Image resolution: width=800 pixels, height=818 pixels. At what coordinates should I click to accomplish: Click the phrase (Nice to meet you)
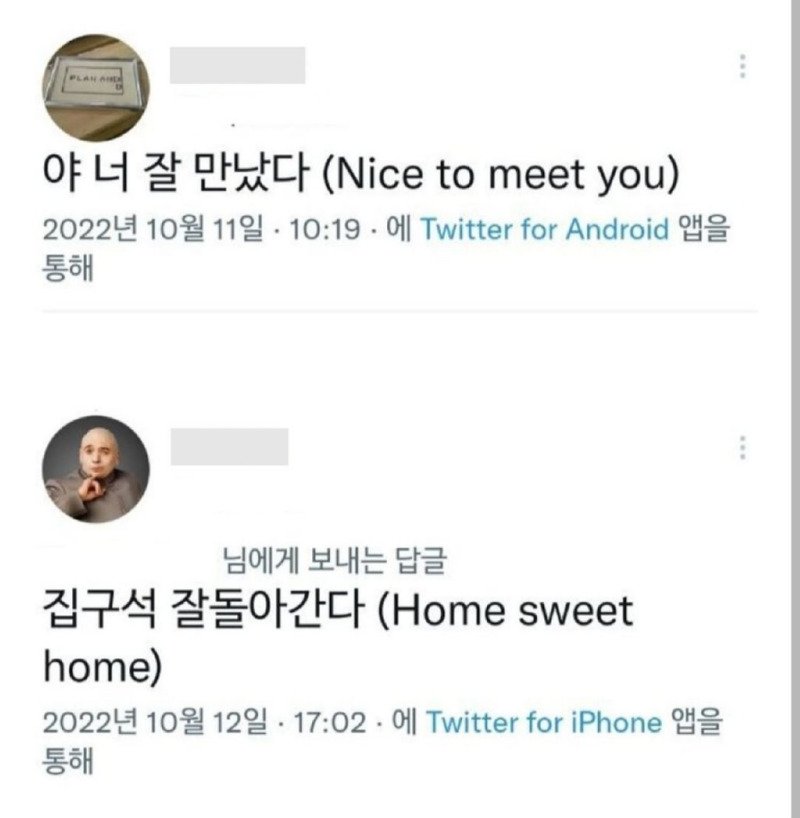[x=501, y=175]
